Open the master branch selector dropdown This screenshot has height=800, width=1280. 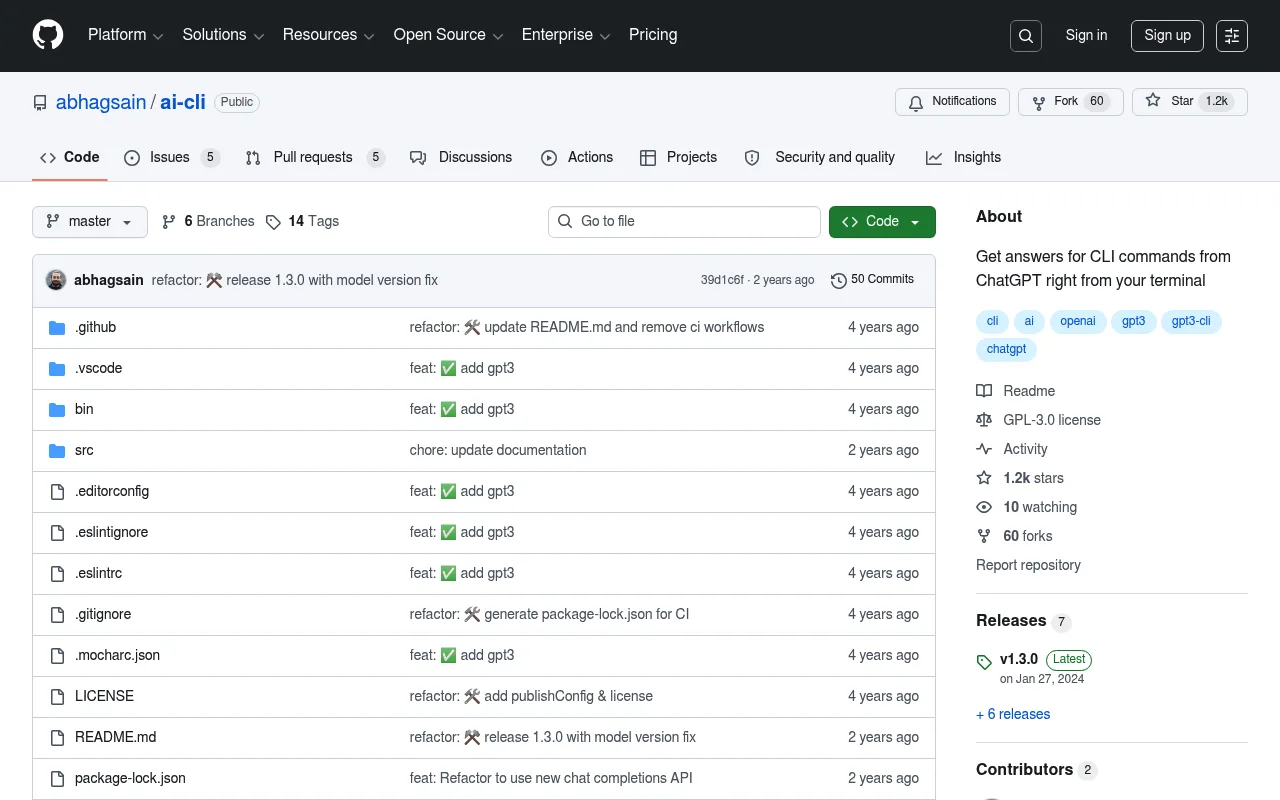tap(90, 222)
